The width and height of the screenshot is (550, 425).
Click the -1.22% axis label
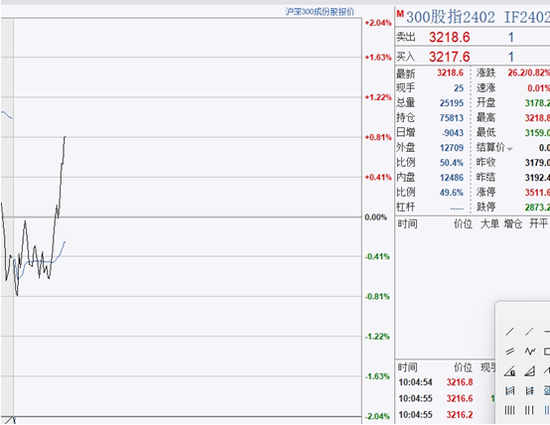coord(377,337)
